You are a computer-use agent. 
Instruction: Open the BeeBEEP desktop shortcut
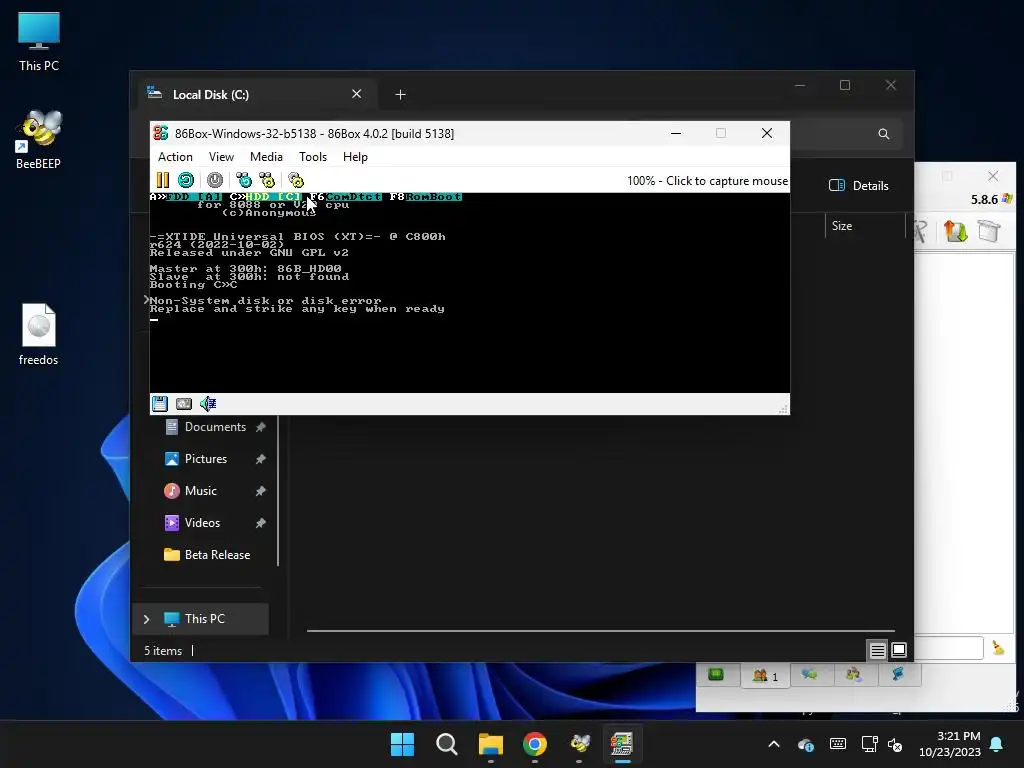point(39,138)
